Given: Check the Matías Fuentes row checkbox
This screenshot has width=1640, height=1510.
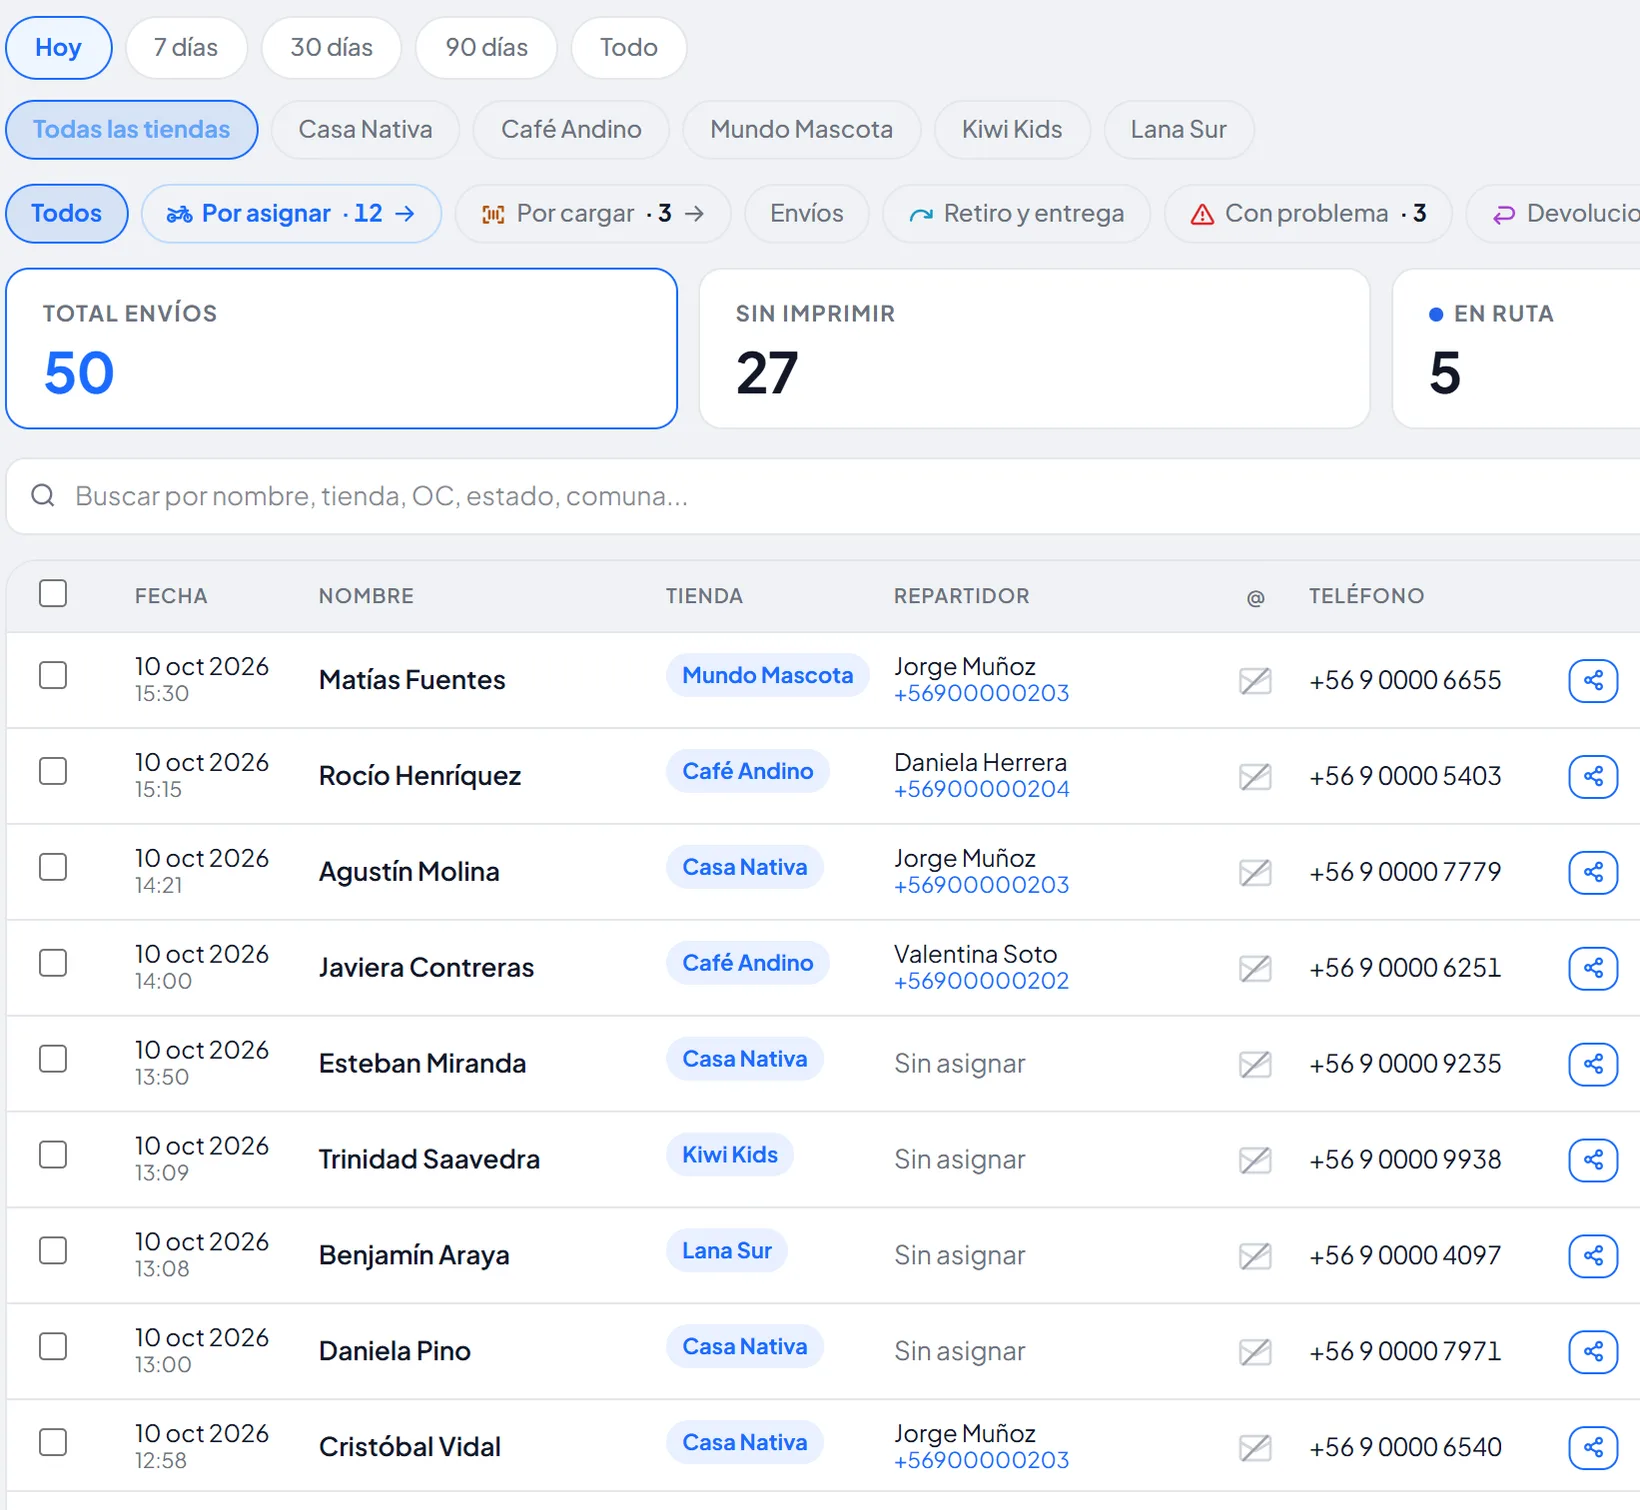Looking at the screenshot, I should [53, 675].
